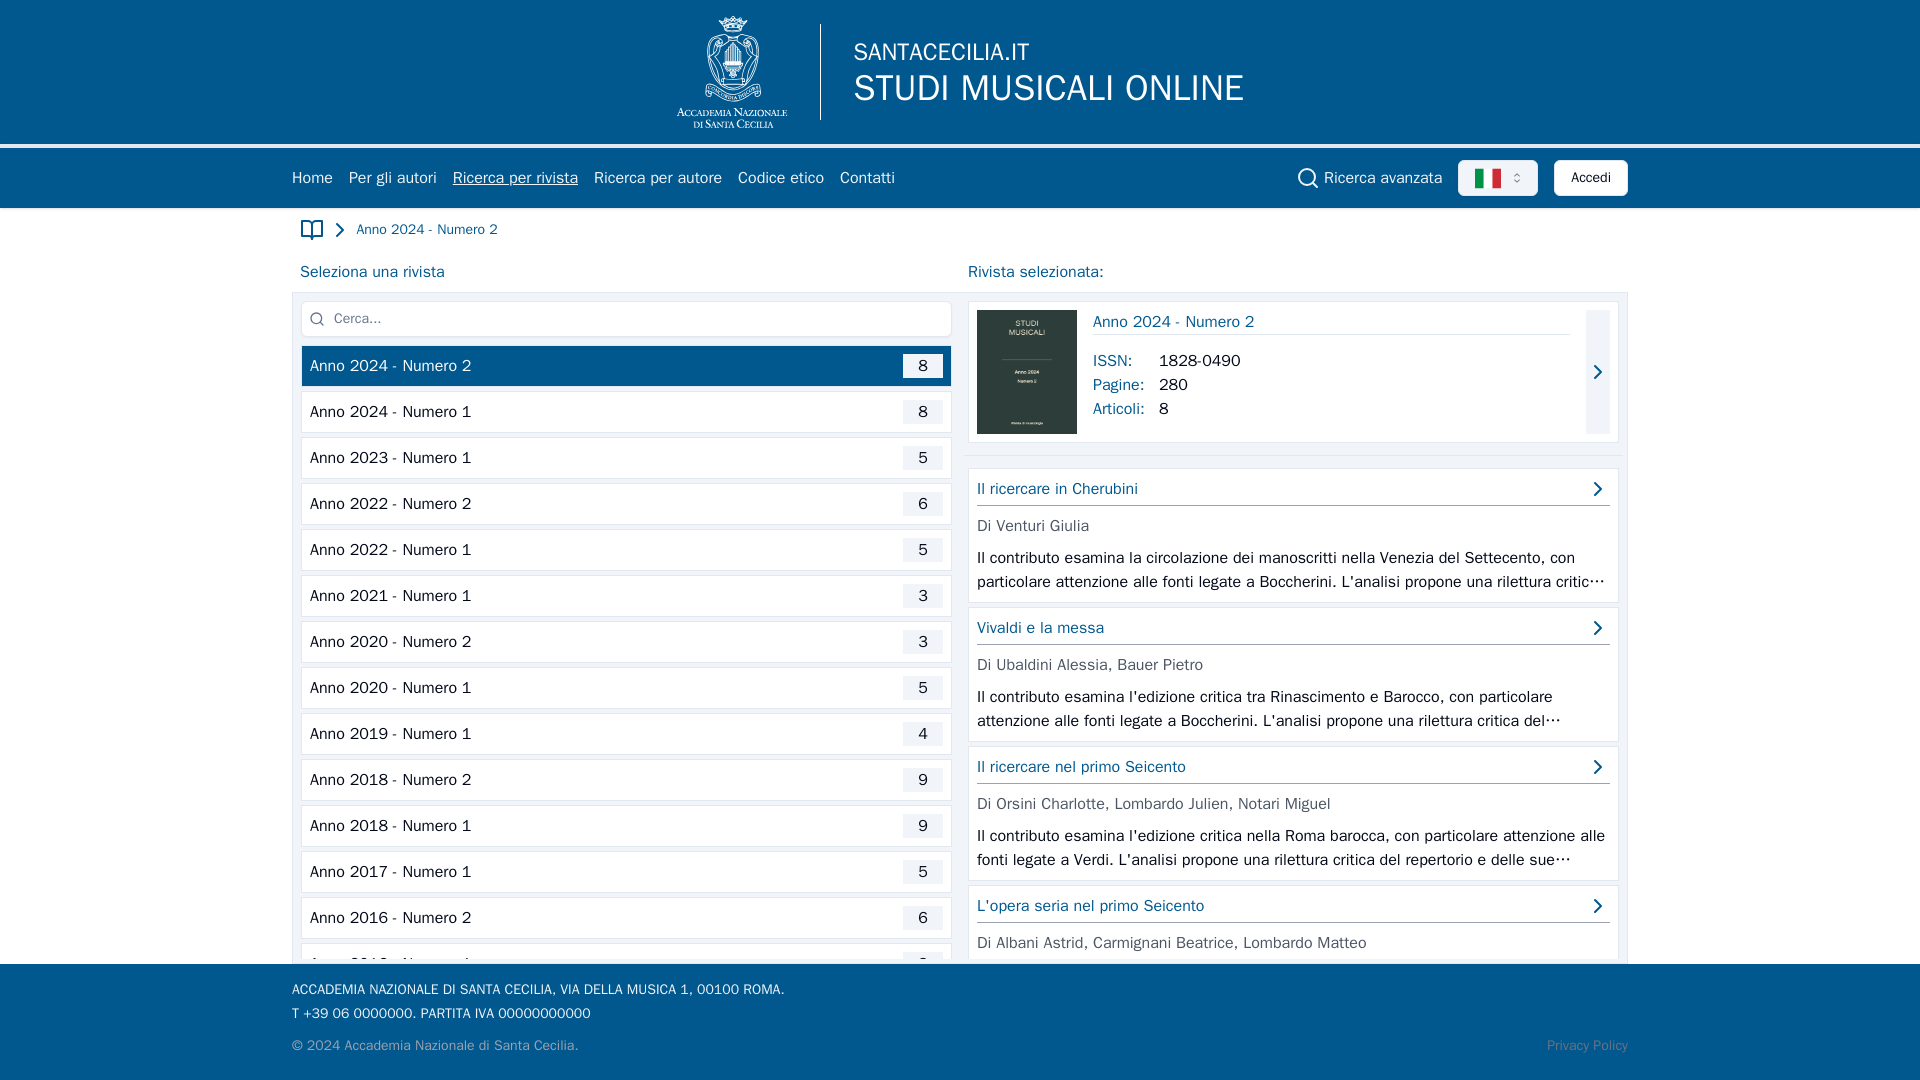The image size is (1920, 1080).
Task: Click the STUDI MUSICALI ONLINE header title
Action: click(x=1048, y=88)
